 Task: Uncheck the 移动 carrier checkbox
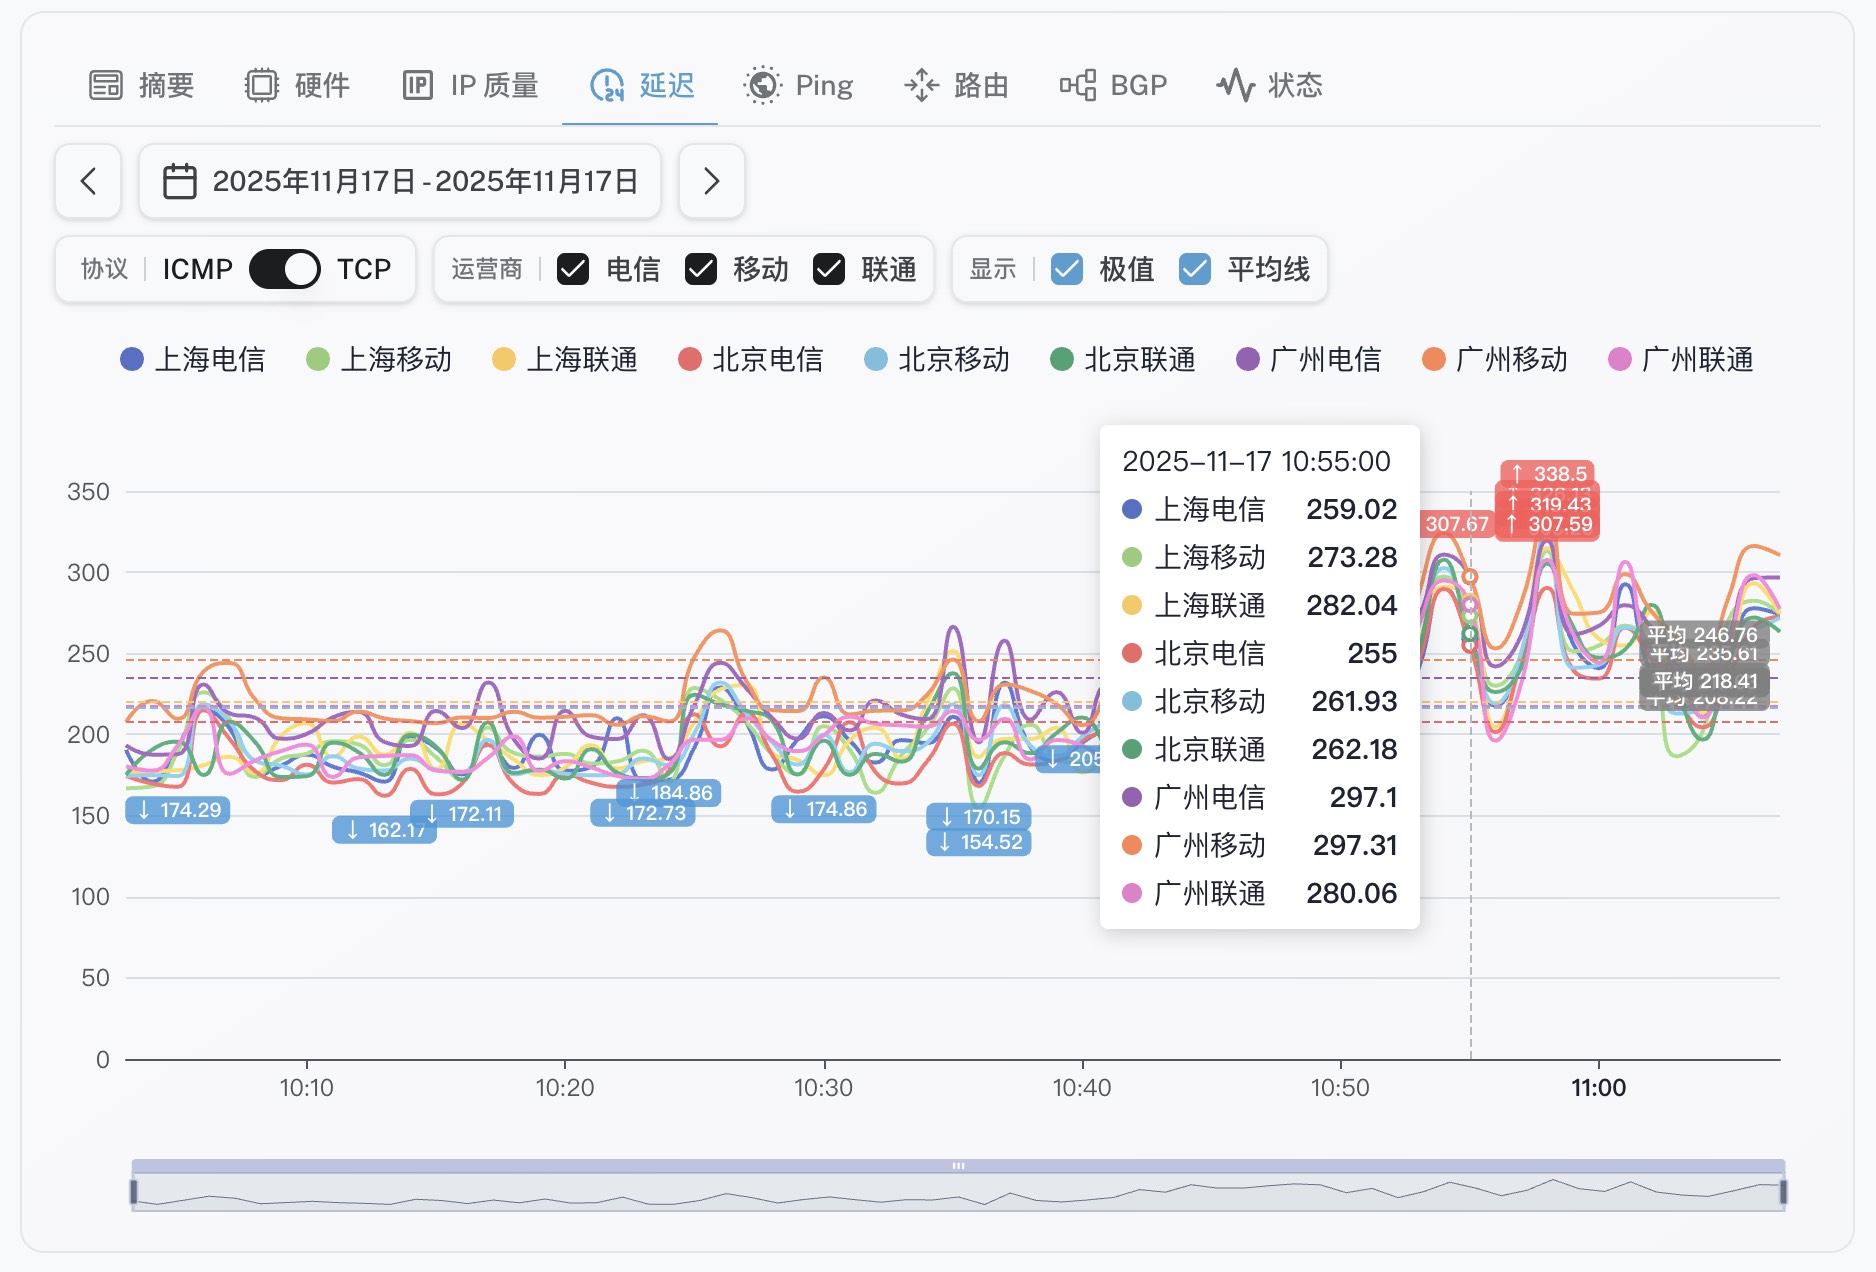(x=701, y=269)
